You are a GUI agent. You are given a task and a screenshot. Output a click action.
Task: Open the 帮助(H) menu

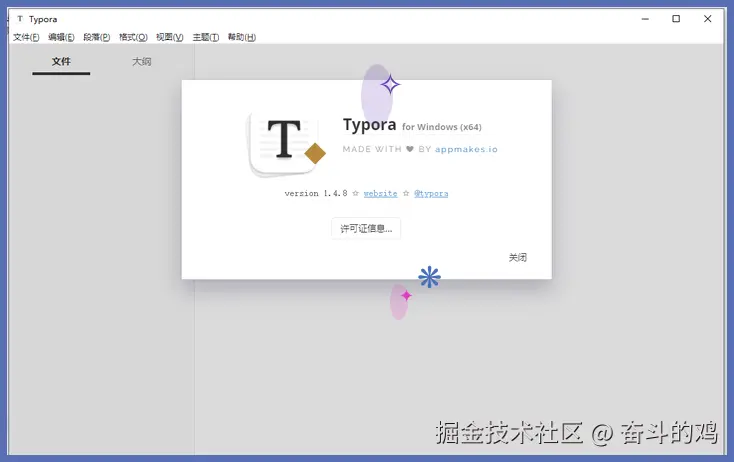point(242,37)
